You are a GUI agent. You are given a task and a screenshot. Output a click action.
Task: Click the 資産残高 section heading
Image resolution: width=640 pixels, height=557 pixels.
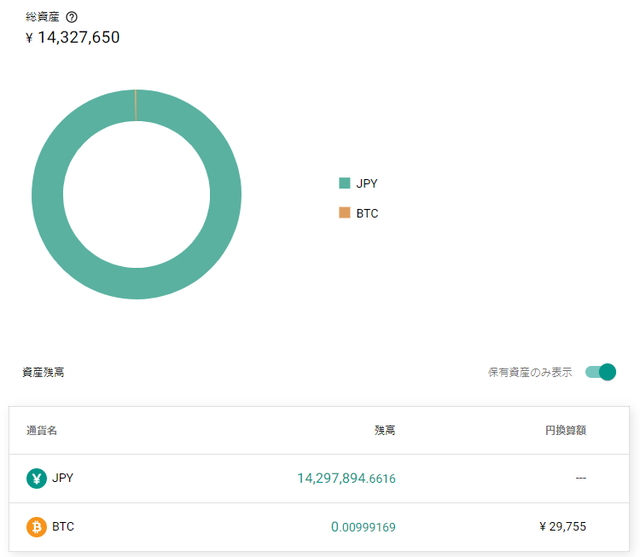pyautogui.click(x=43, y=372)
